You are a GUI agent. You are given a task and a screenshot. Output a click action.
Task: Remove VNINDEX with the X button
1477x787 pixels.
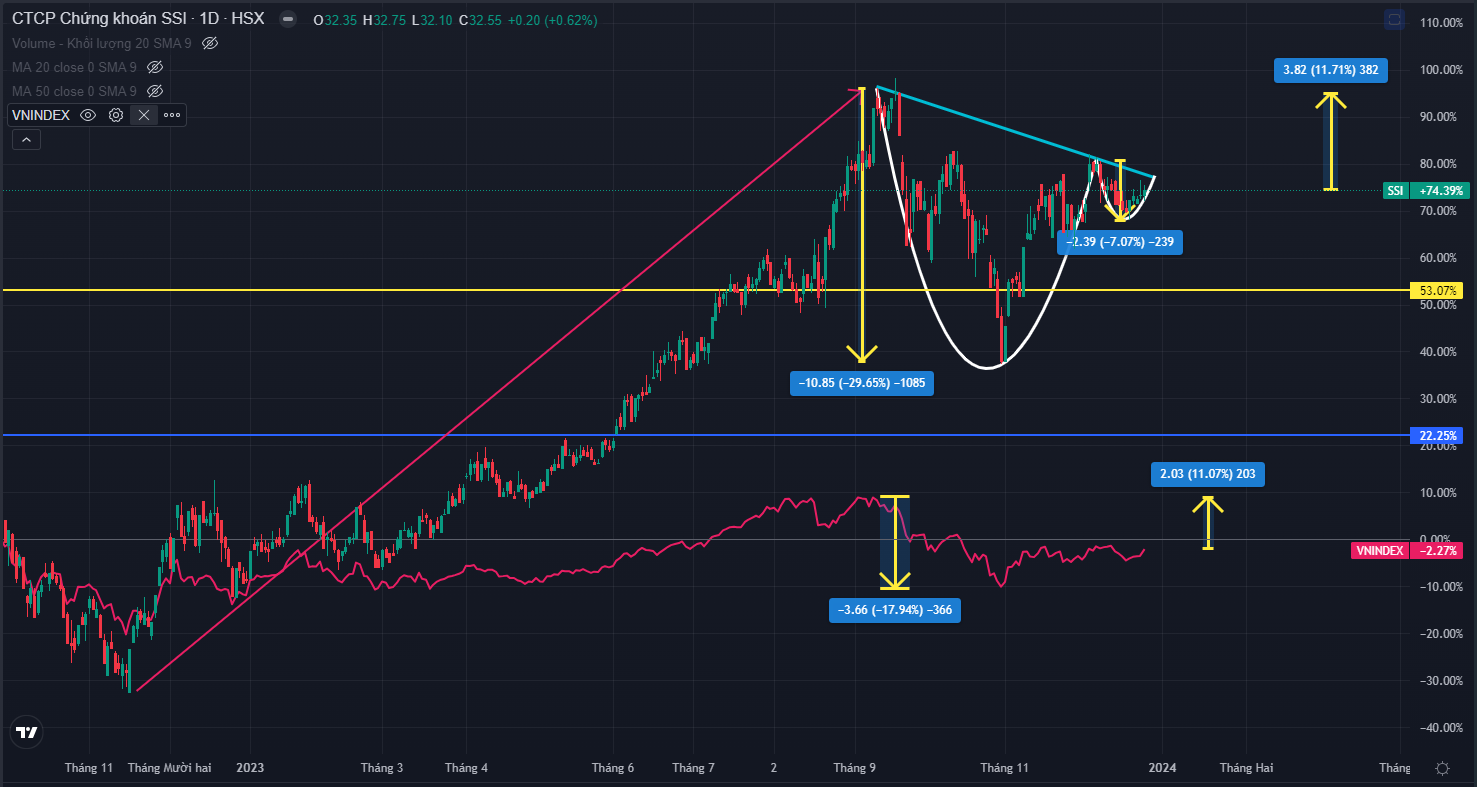(x=144, y=115)
